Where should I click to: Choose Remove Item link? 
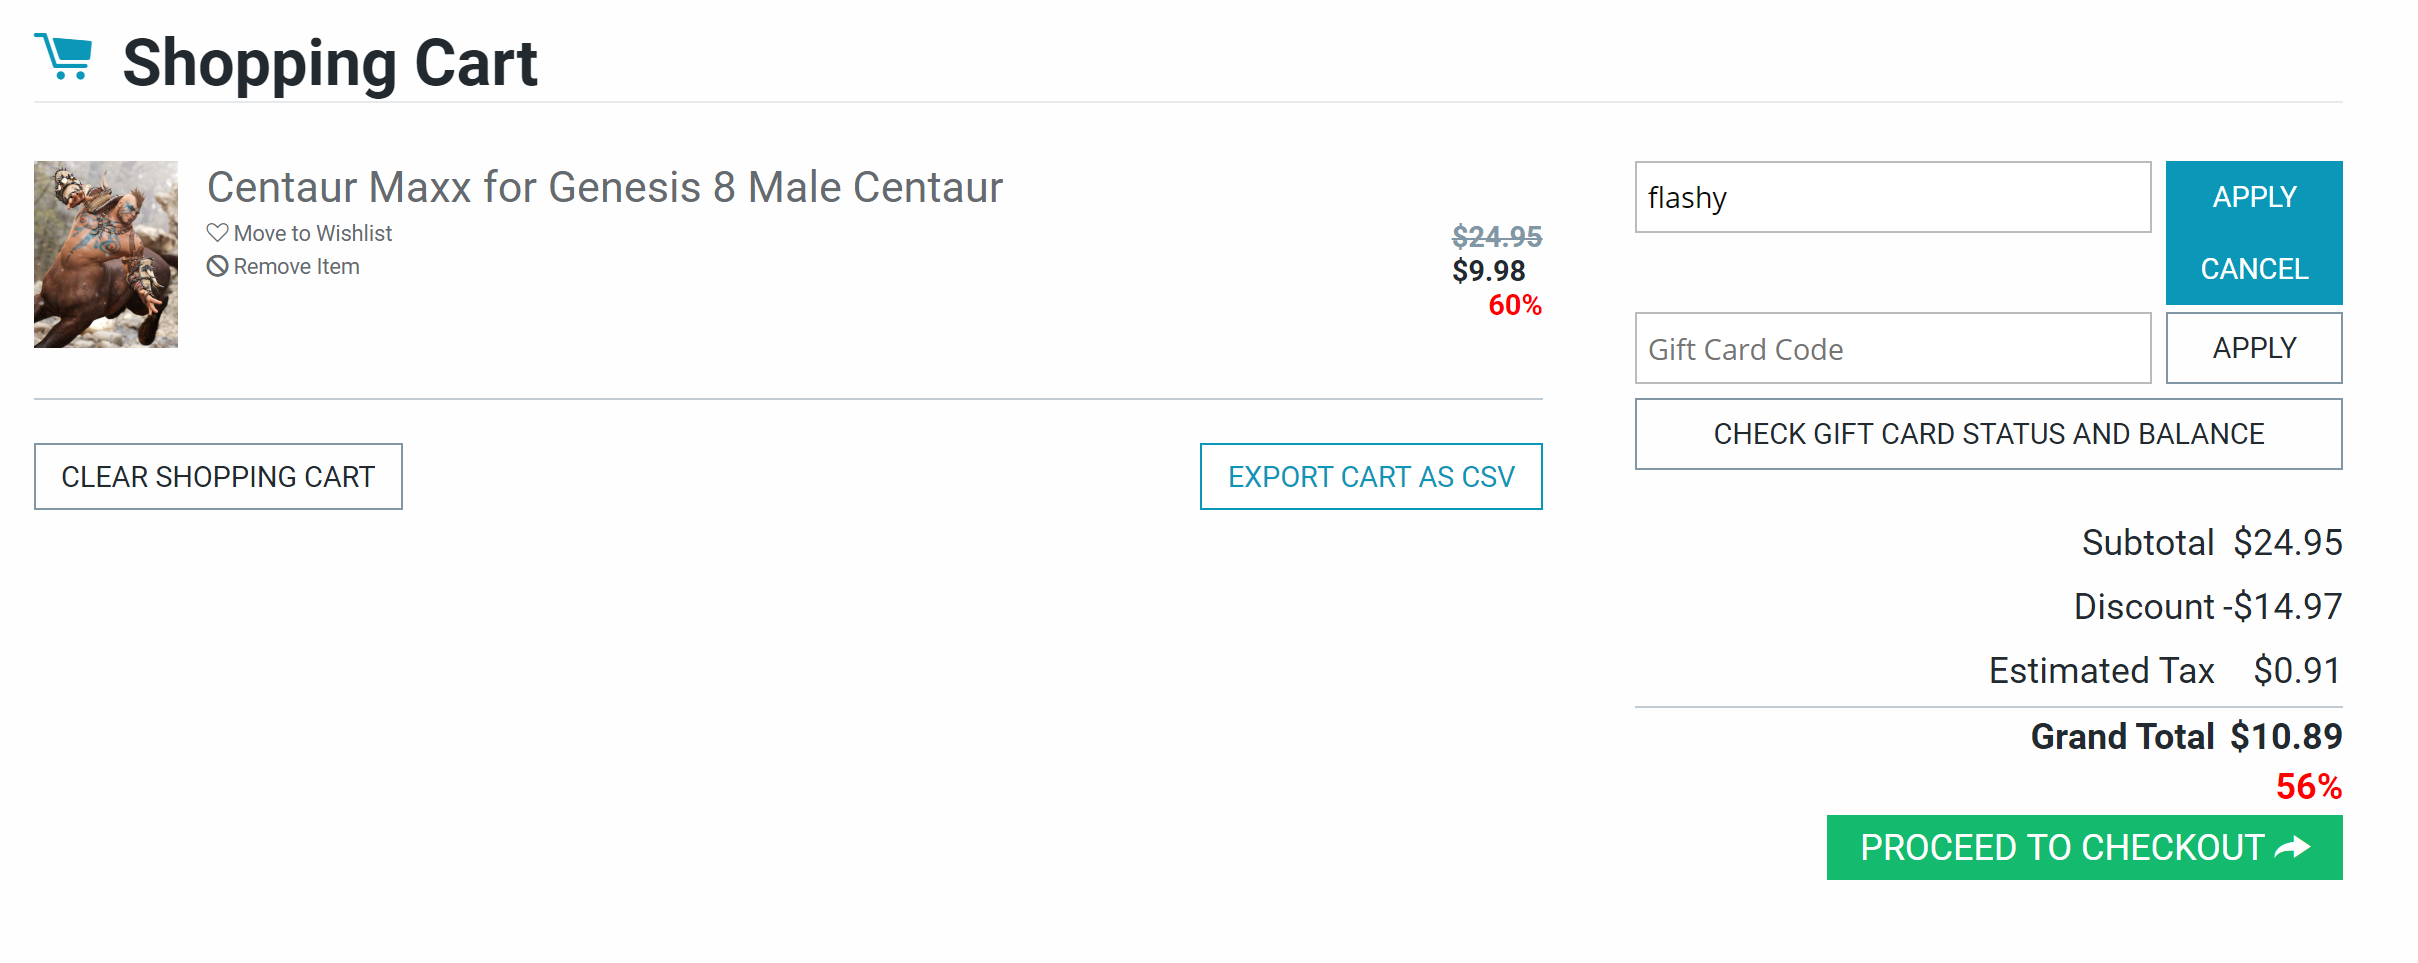point(296,267)
